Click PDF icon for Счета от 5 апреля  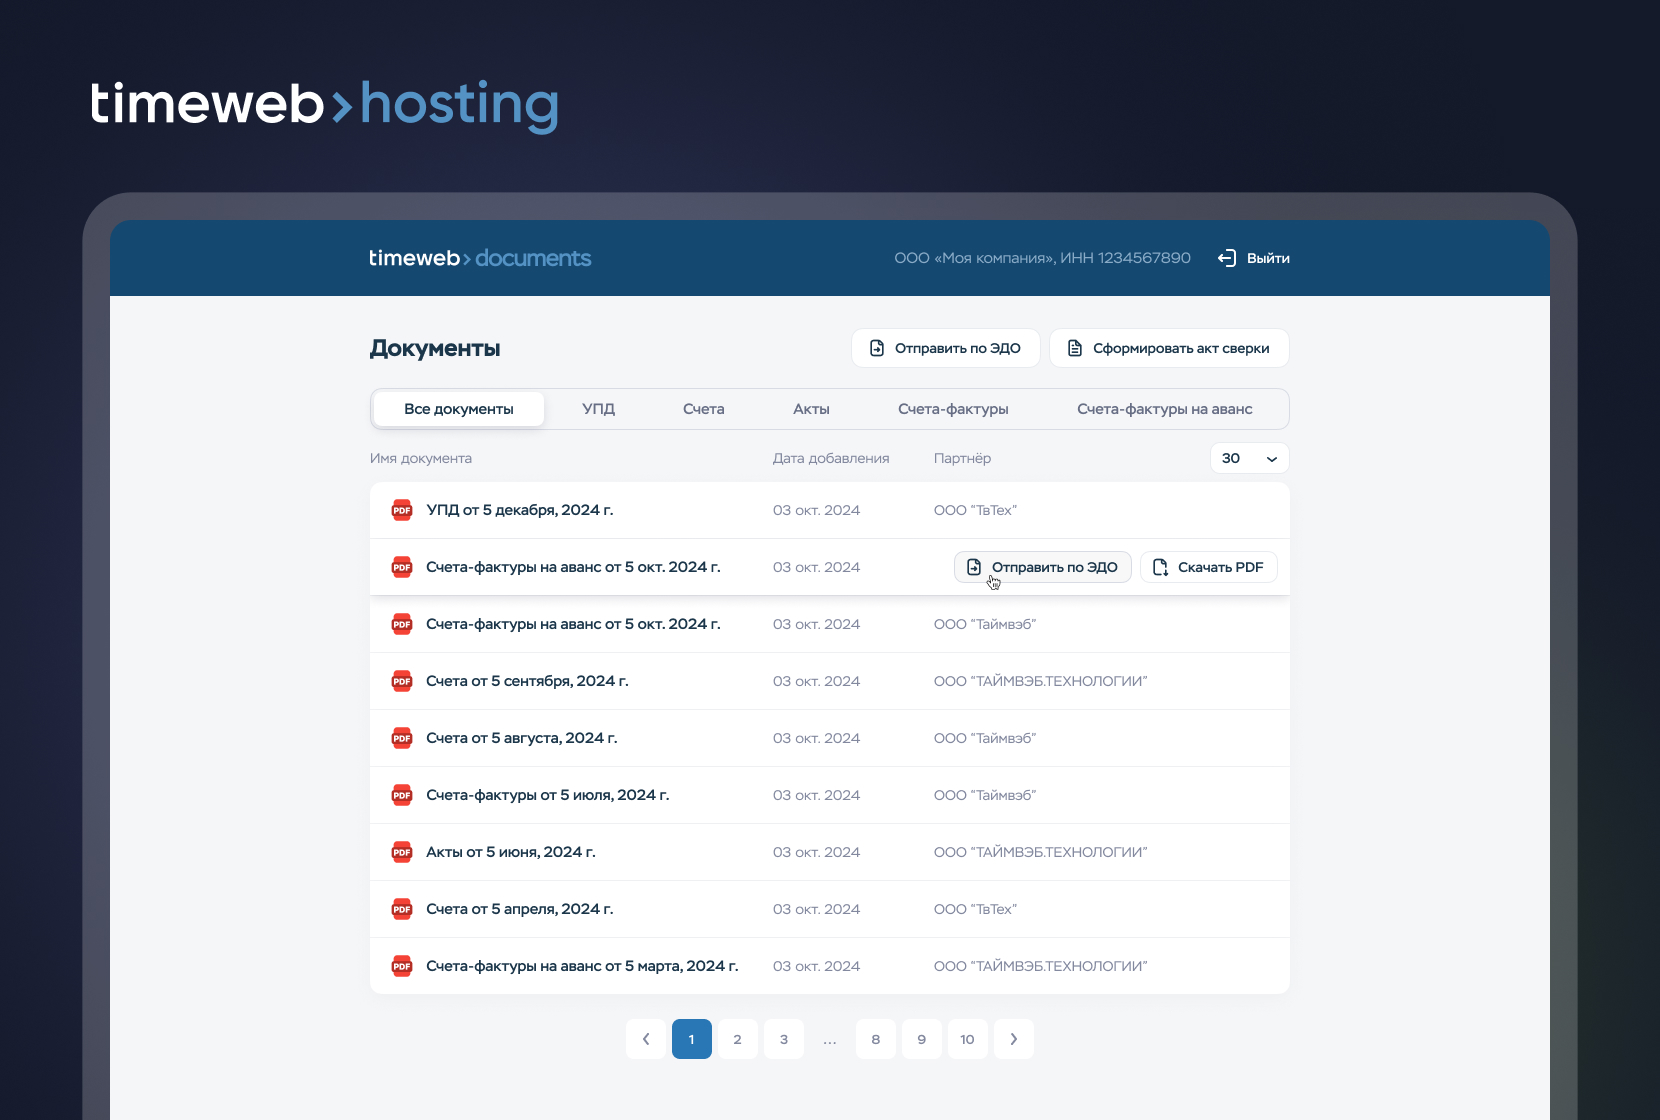pyautogui.click(x=402, y=909)
